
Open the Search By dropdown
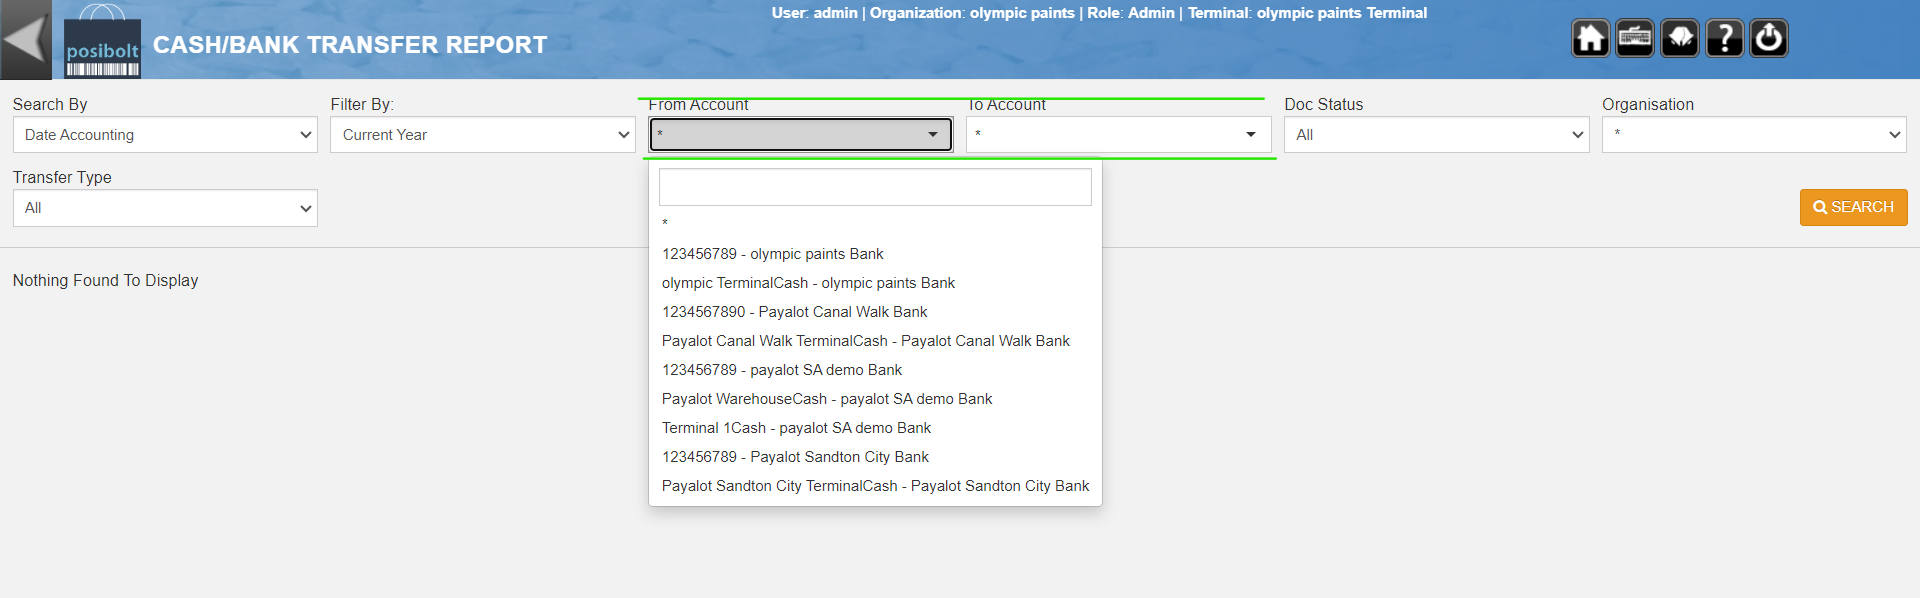point(165,135)
